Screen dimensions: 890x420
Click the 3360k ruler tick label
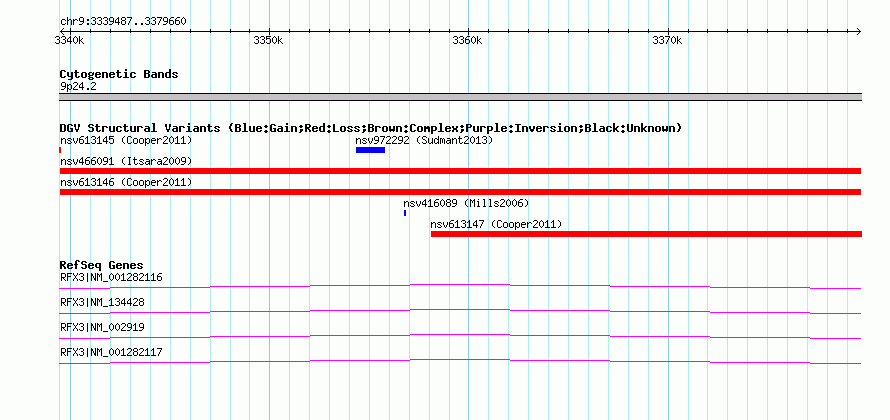468,40
